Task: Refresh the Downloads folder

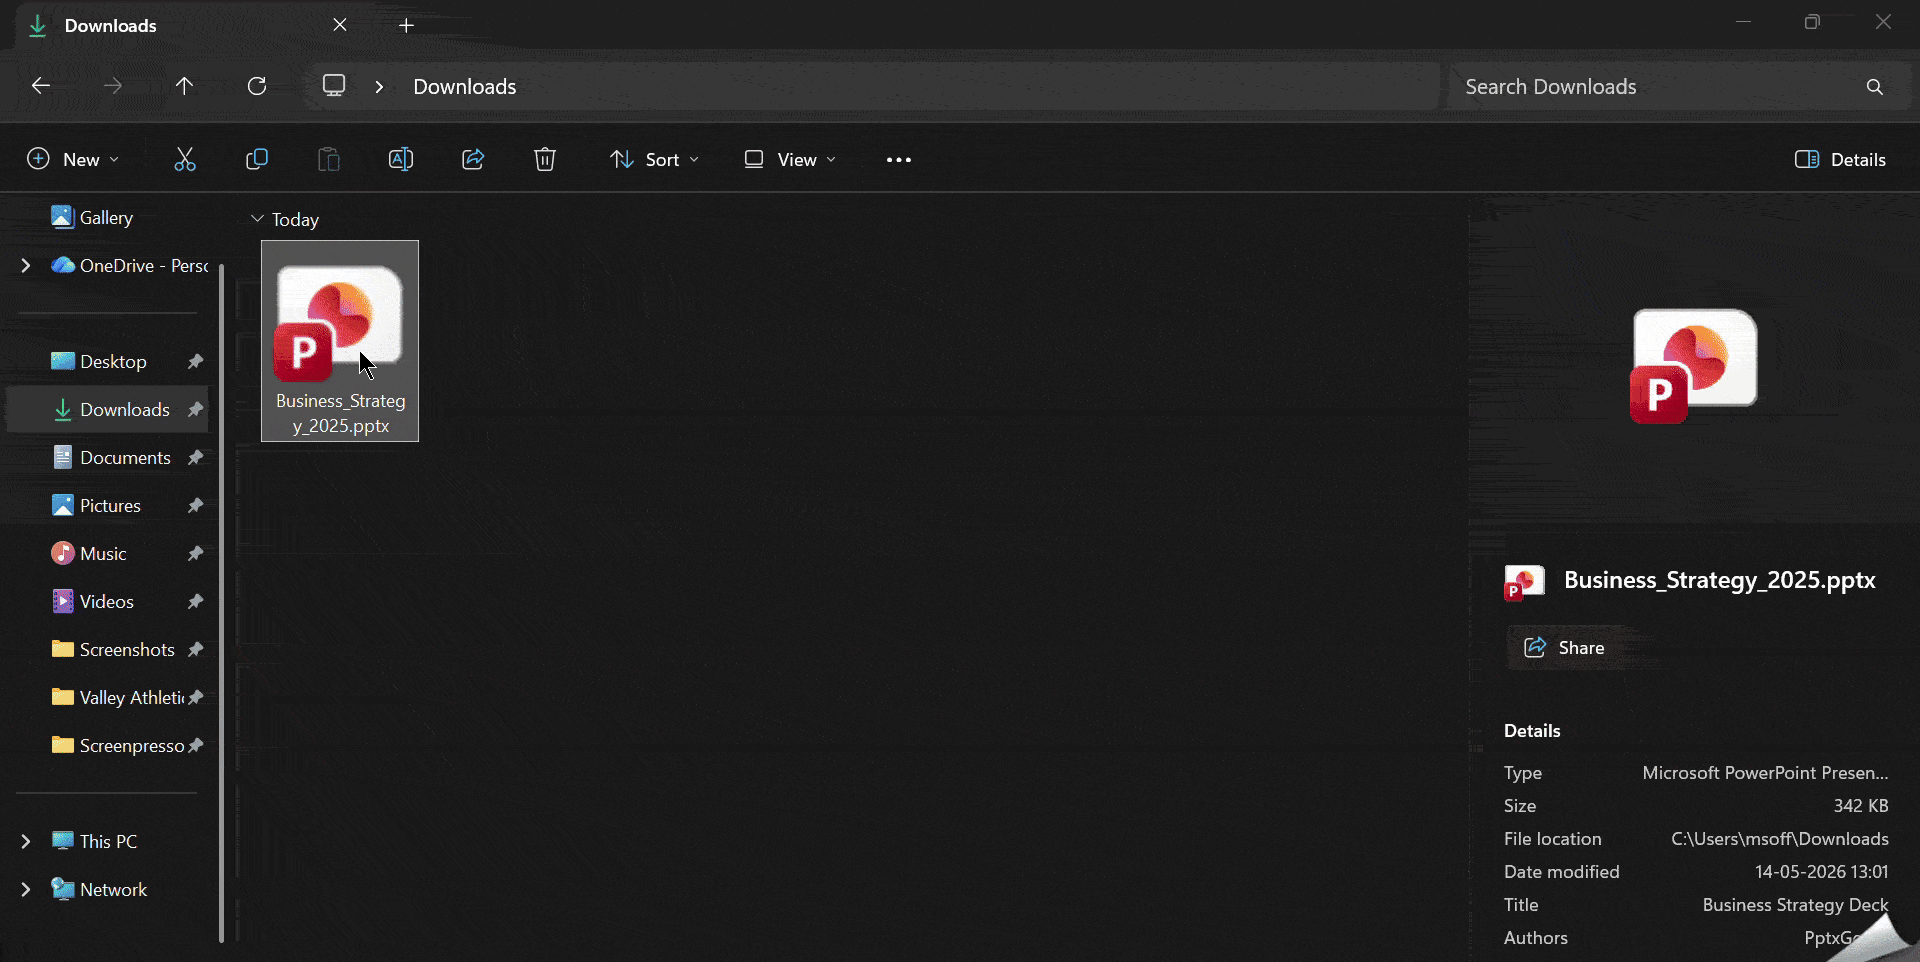Action: point(257,86)
